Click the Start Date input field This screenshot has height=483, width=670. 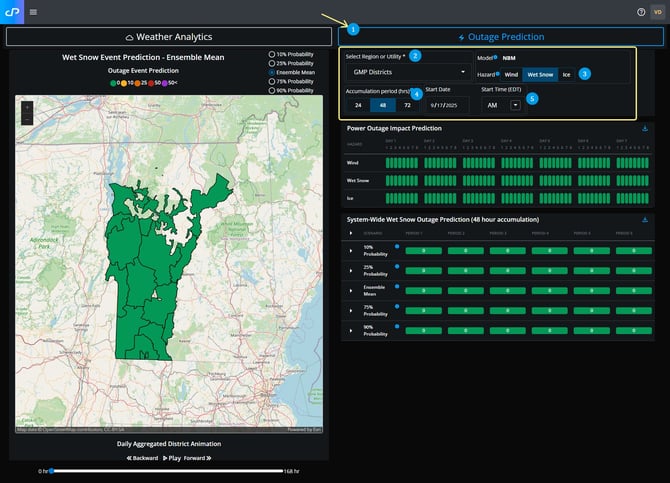(446, 105)
